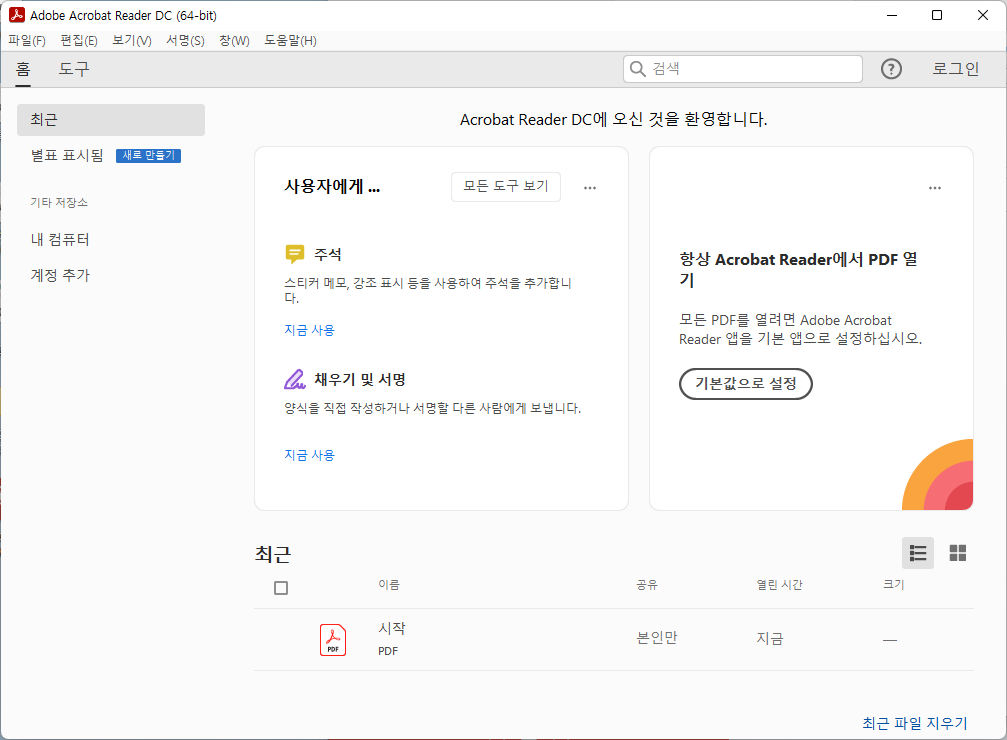Open the 시작 file name entry

(x=392, y=628)
